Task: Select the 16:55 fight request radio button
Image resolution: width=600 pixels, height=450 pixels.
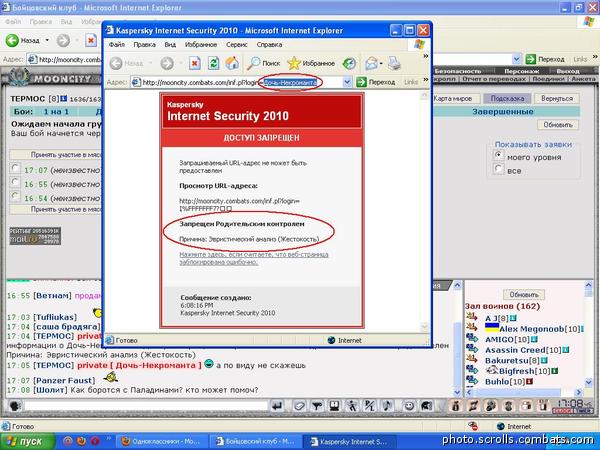Action: (x=15, y=182)
